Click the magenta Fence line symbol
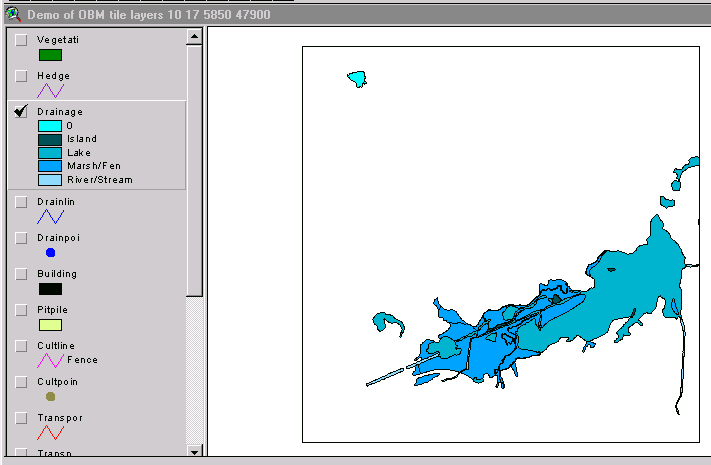 click(x=50, y=361)
